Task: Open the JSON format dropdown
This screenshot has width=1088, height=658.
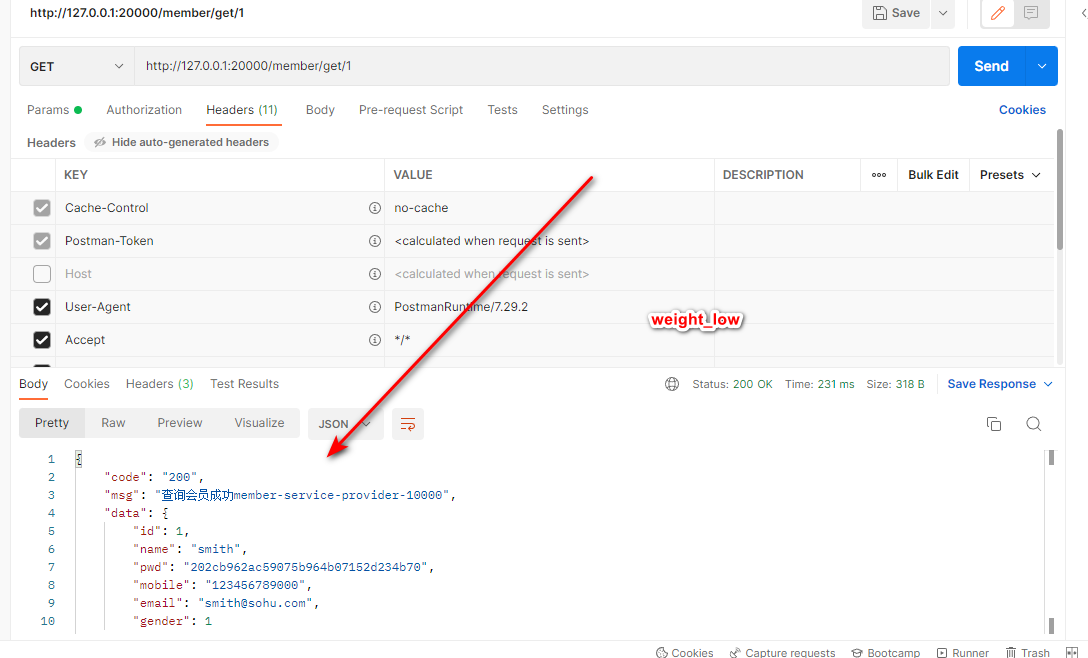Action: 345,424
